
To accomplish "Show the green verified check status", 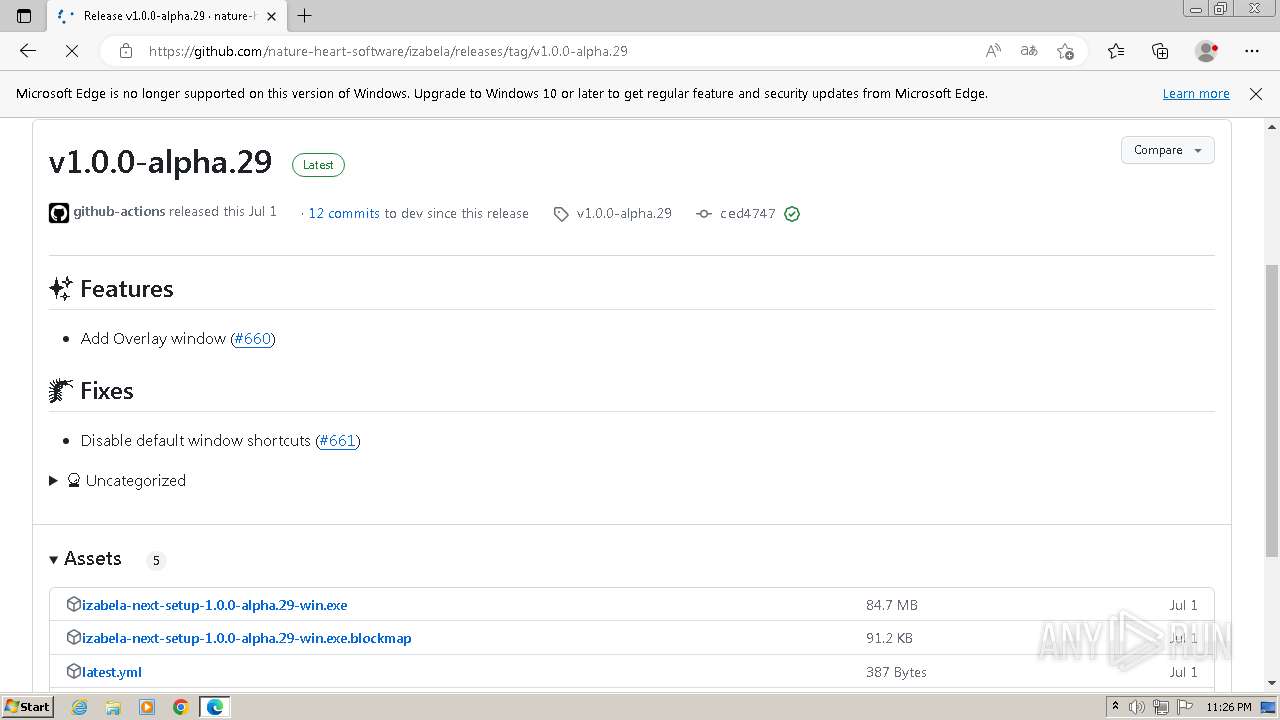I will (792, 214).
